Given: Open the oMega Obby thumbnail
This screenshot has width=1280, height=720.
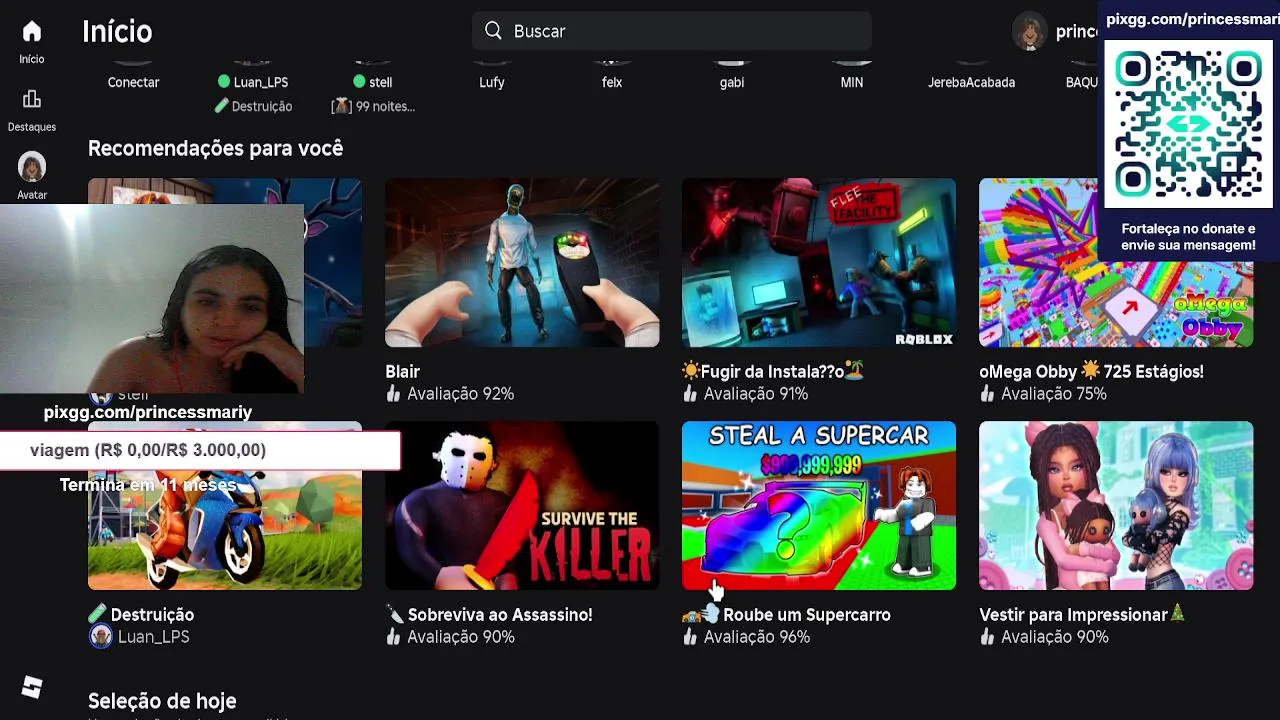Looking at the screenshot, I should click(x=1116, y=263).
